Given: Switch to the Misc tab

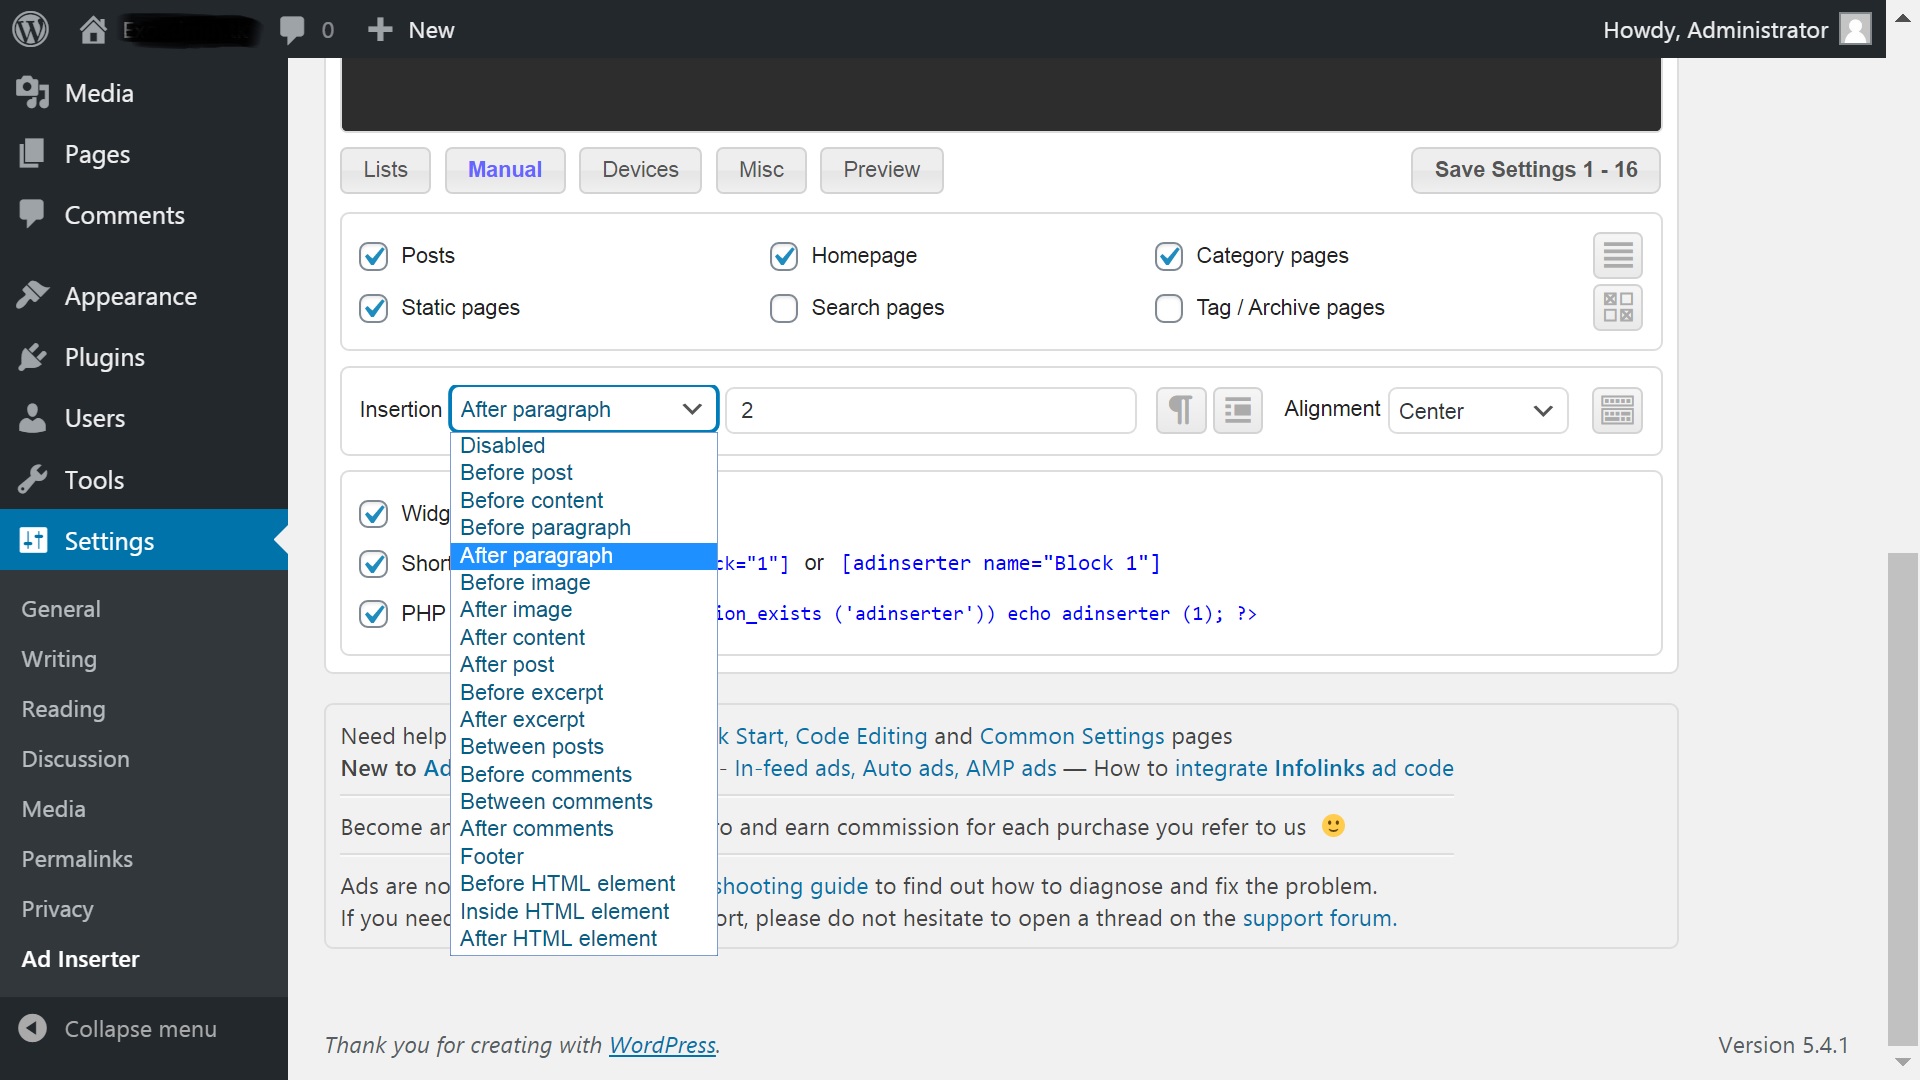Looking at the screenshot, I should click(x=761, y=170).
